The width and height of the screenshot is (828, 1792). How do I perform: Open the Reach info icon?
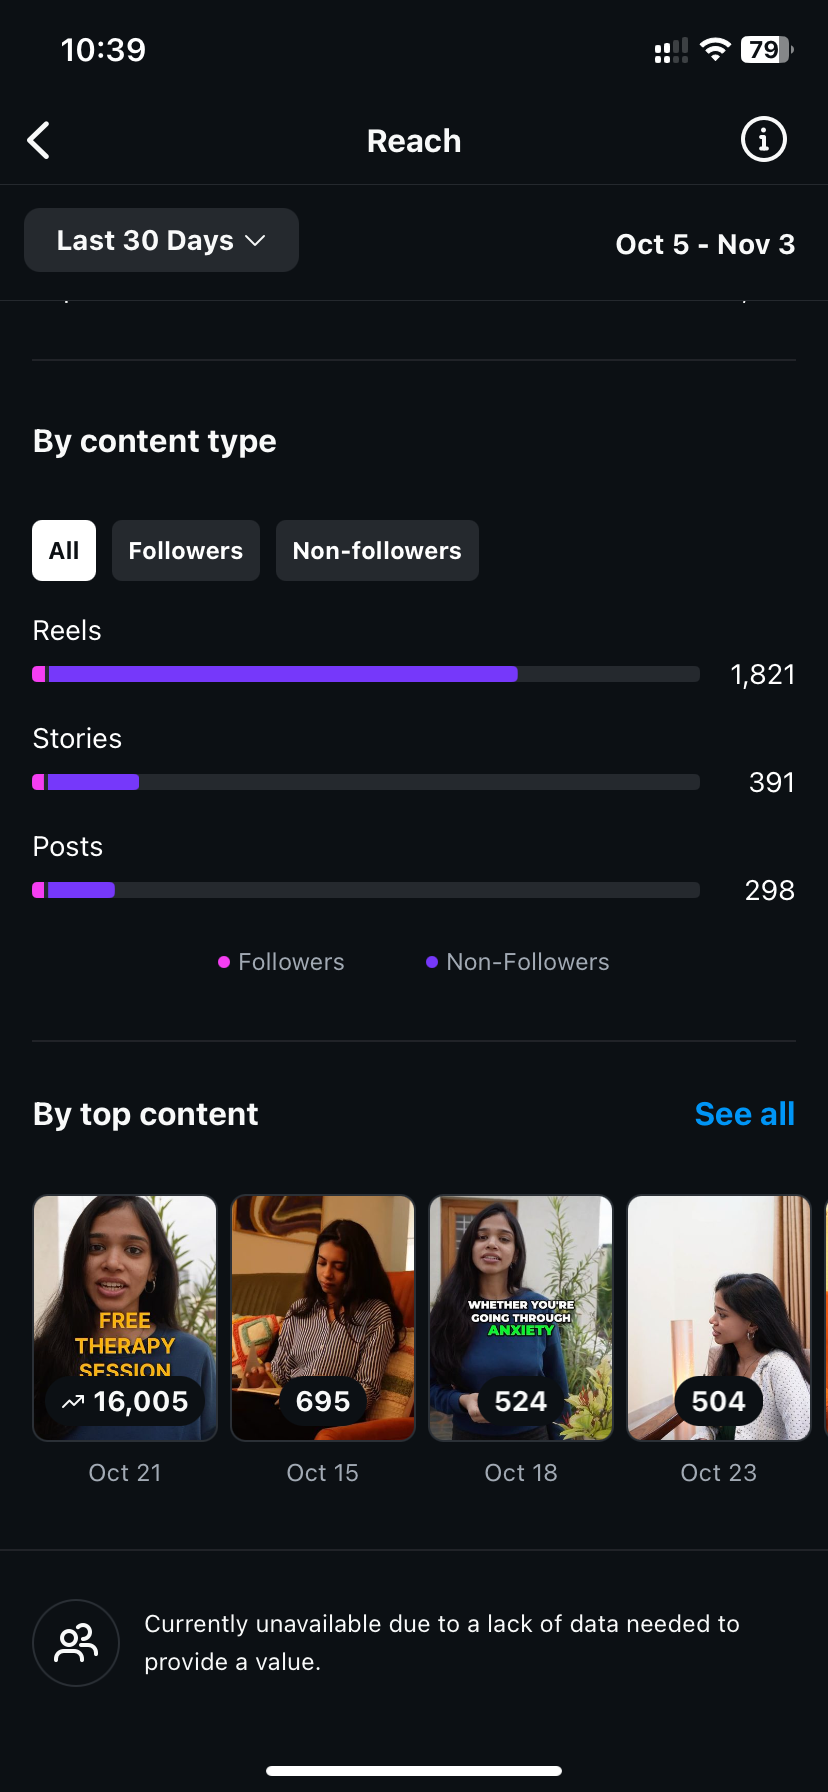click(x=763, y=140)
